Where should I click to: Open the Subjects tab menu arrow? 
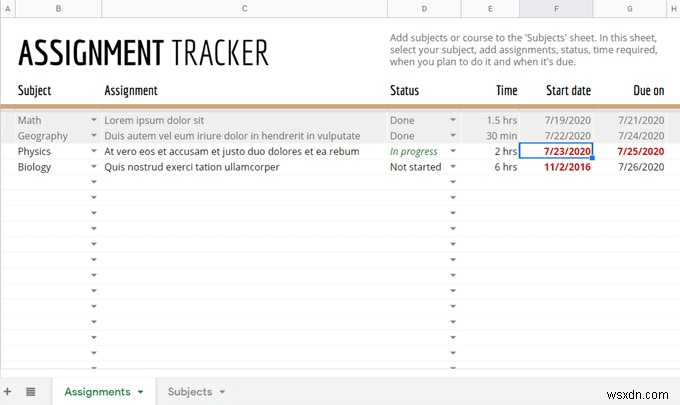coord(222,392)
